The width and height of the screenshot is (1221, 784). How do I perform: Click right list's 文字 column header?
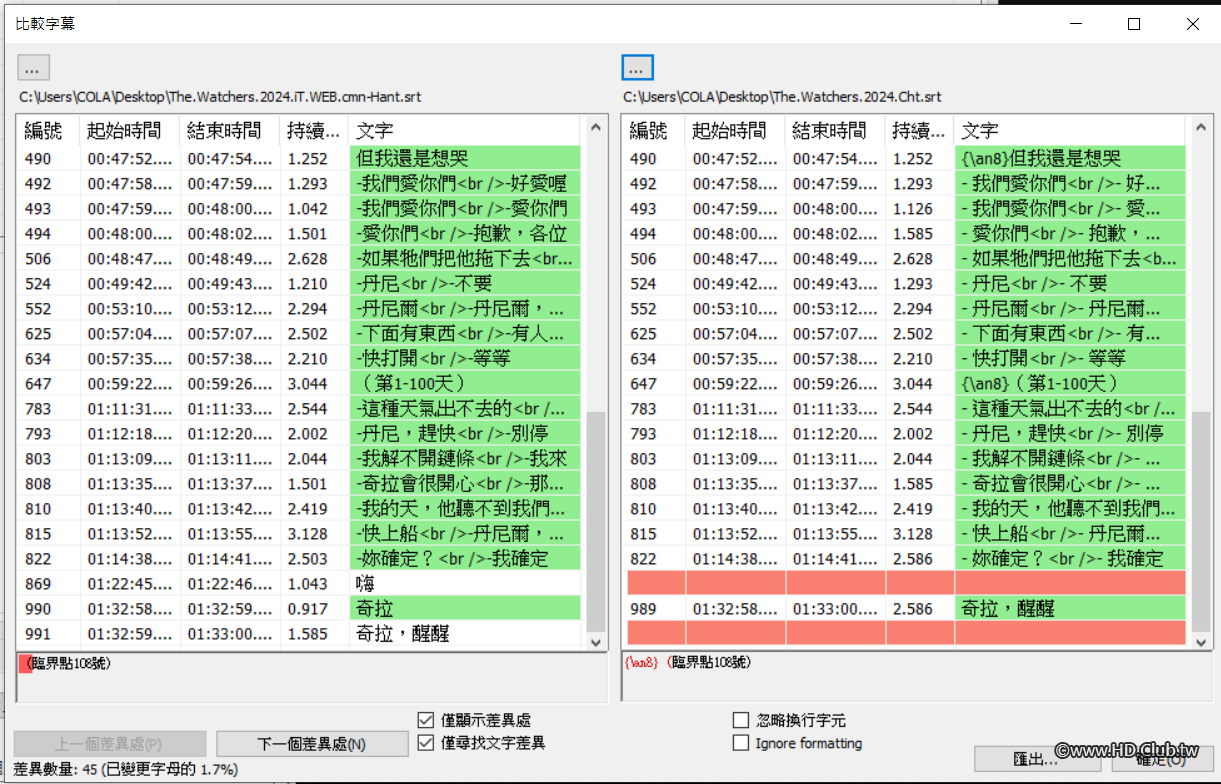tap(1070, 130)
